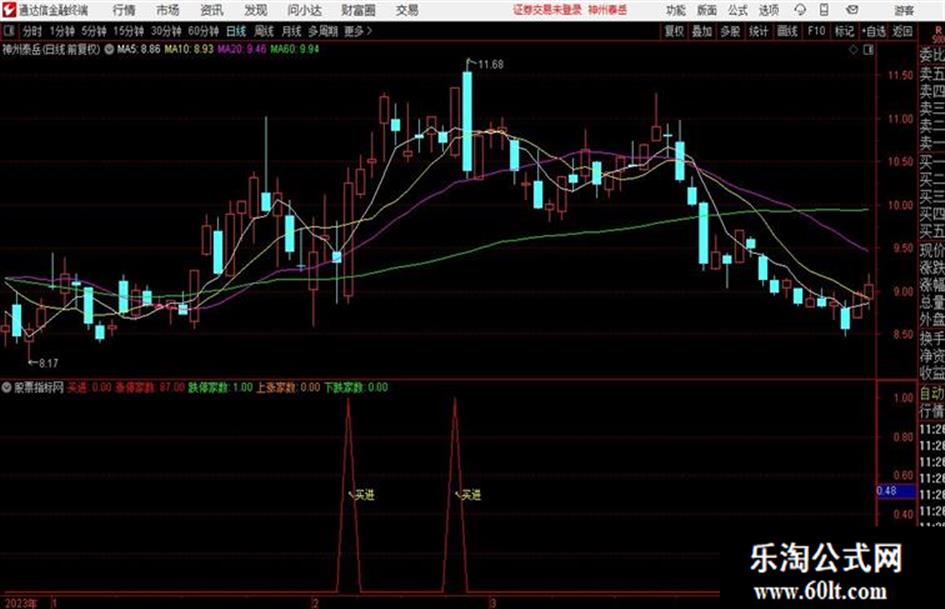This screenshot has height=609, width=945.
Task: Click the 证券交易未登录 login link
Action: click(x=547, y=10)
